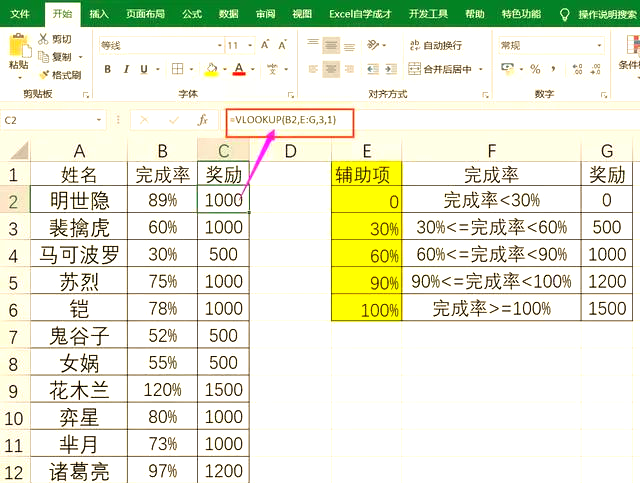This screenshot has height=483, width=640.
Task: Apply red font color
Action: pyautogui.click(x=239, y=69)
